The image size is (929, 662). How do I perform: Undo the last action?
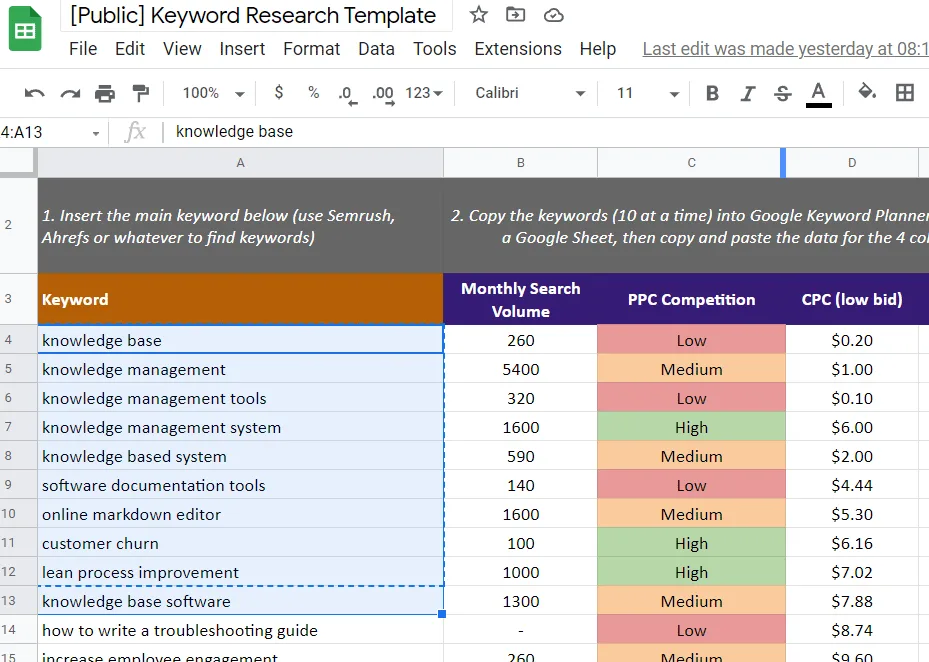34,93
